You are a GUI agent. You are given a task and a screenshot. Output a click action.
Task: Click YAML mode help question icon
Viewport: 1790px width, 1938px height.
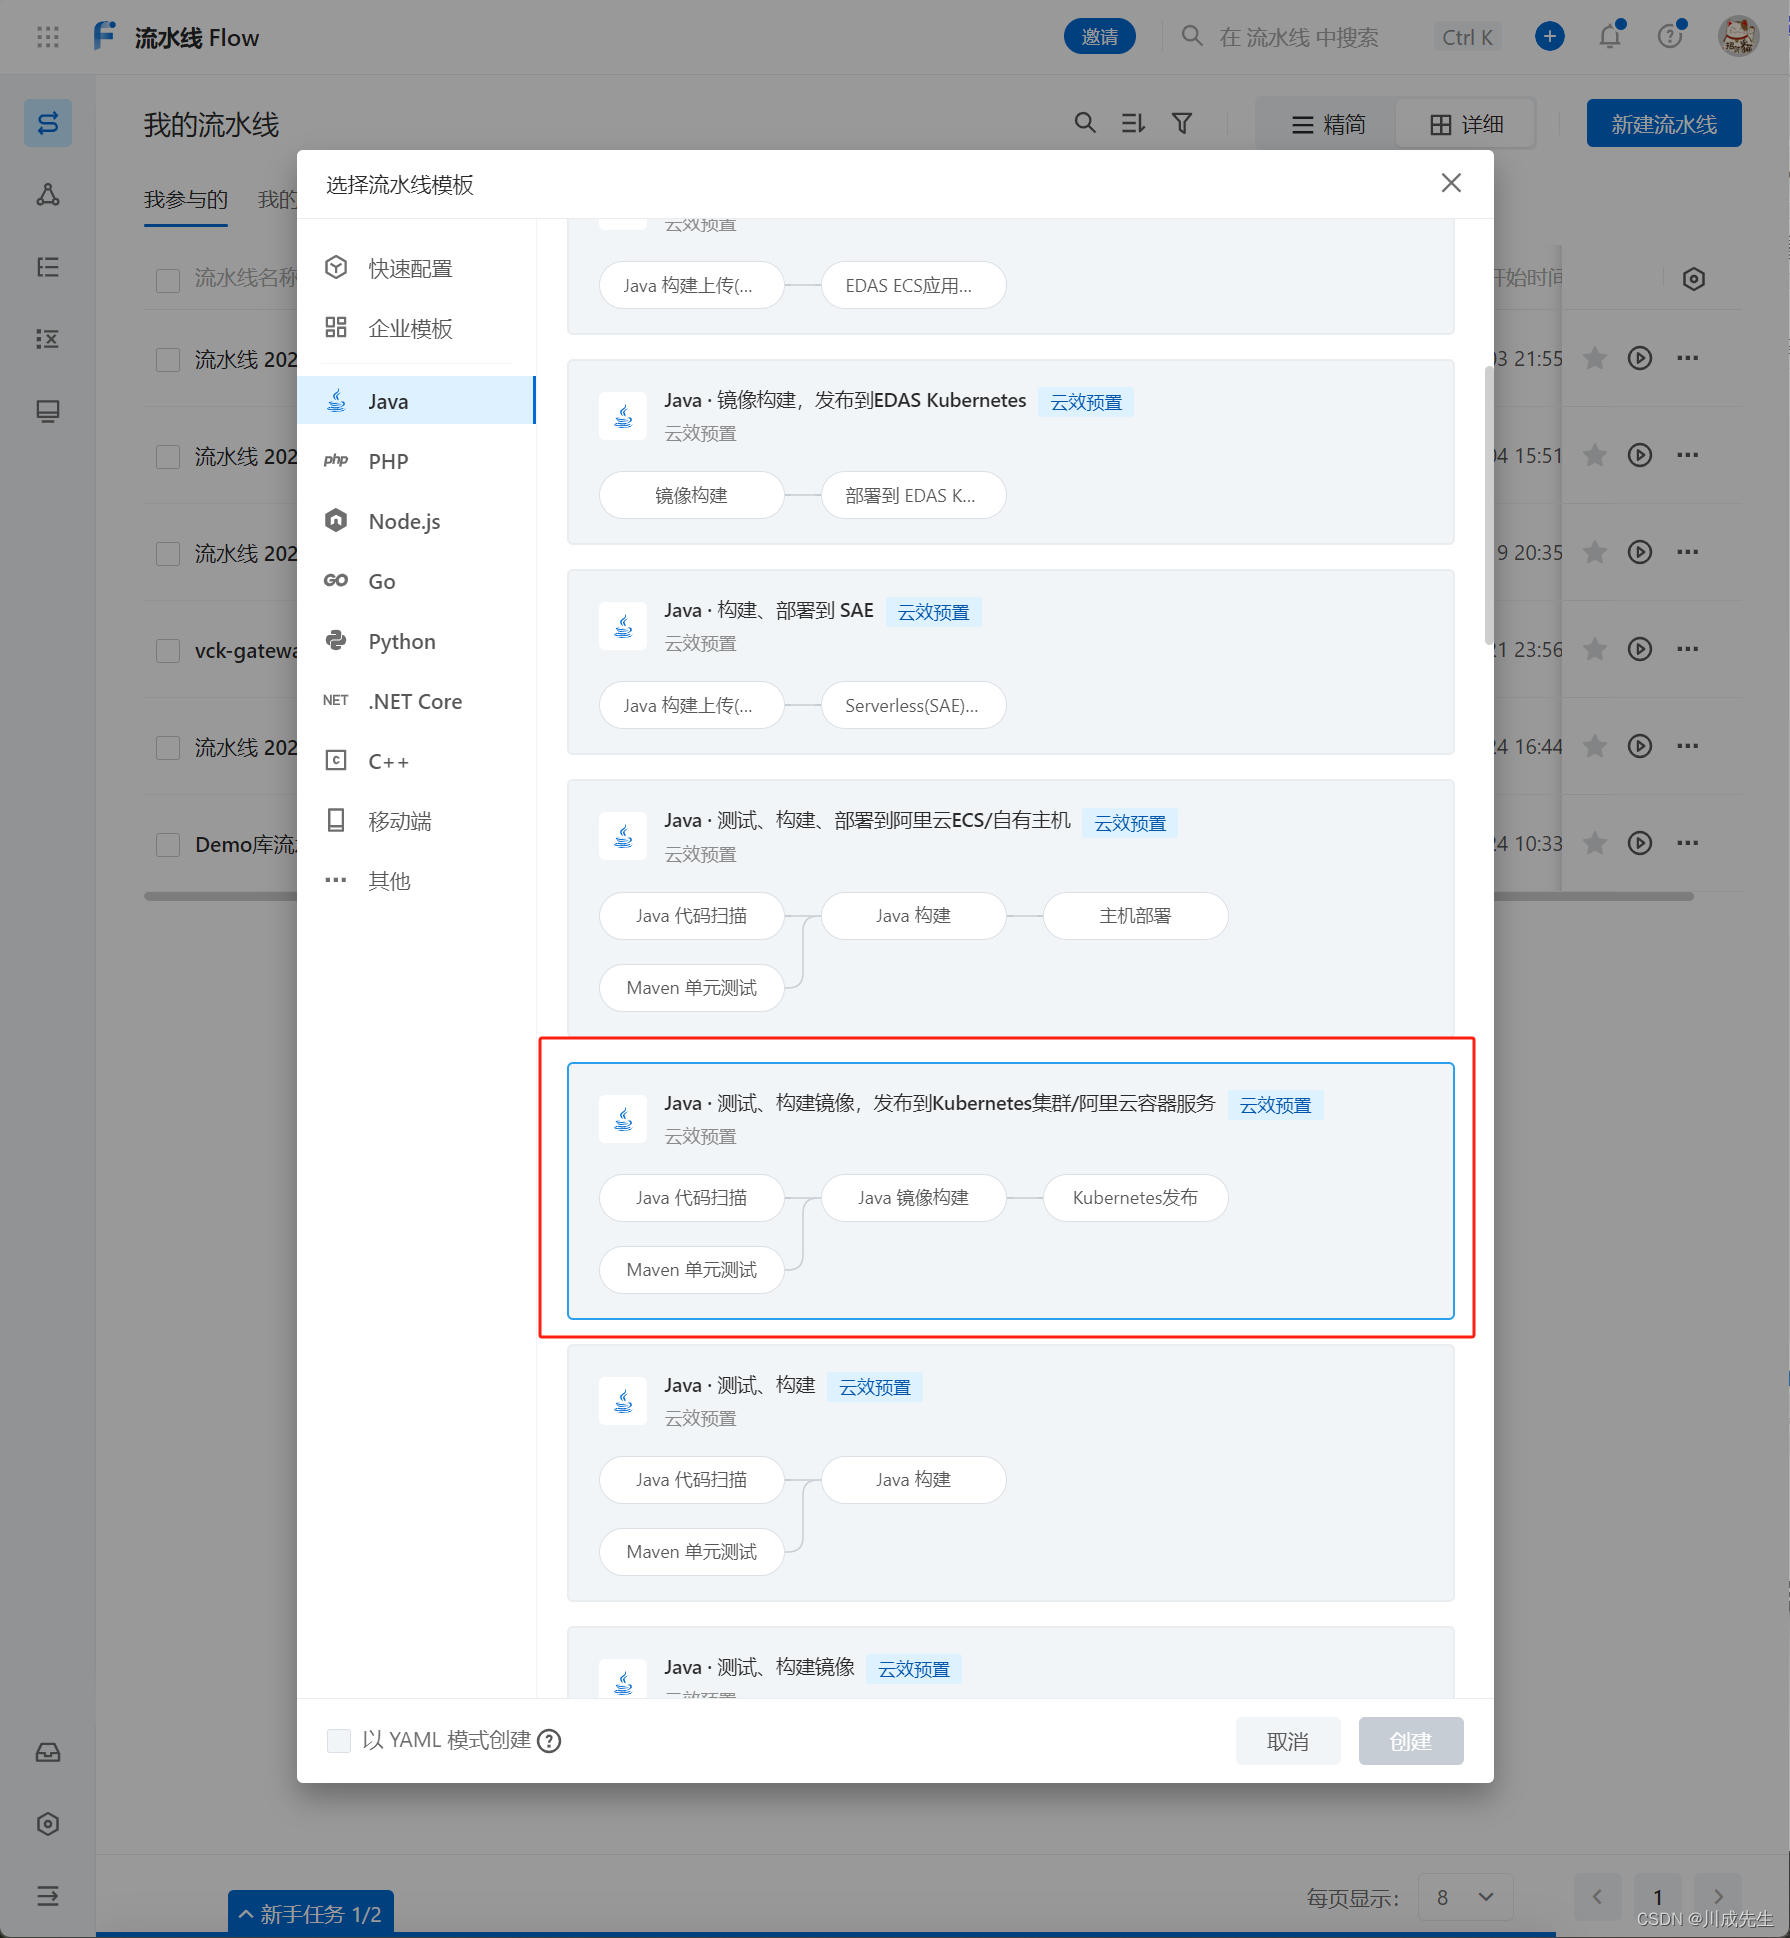[x=549, y=1741]
